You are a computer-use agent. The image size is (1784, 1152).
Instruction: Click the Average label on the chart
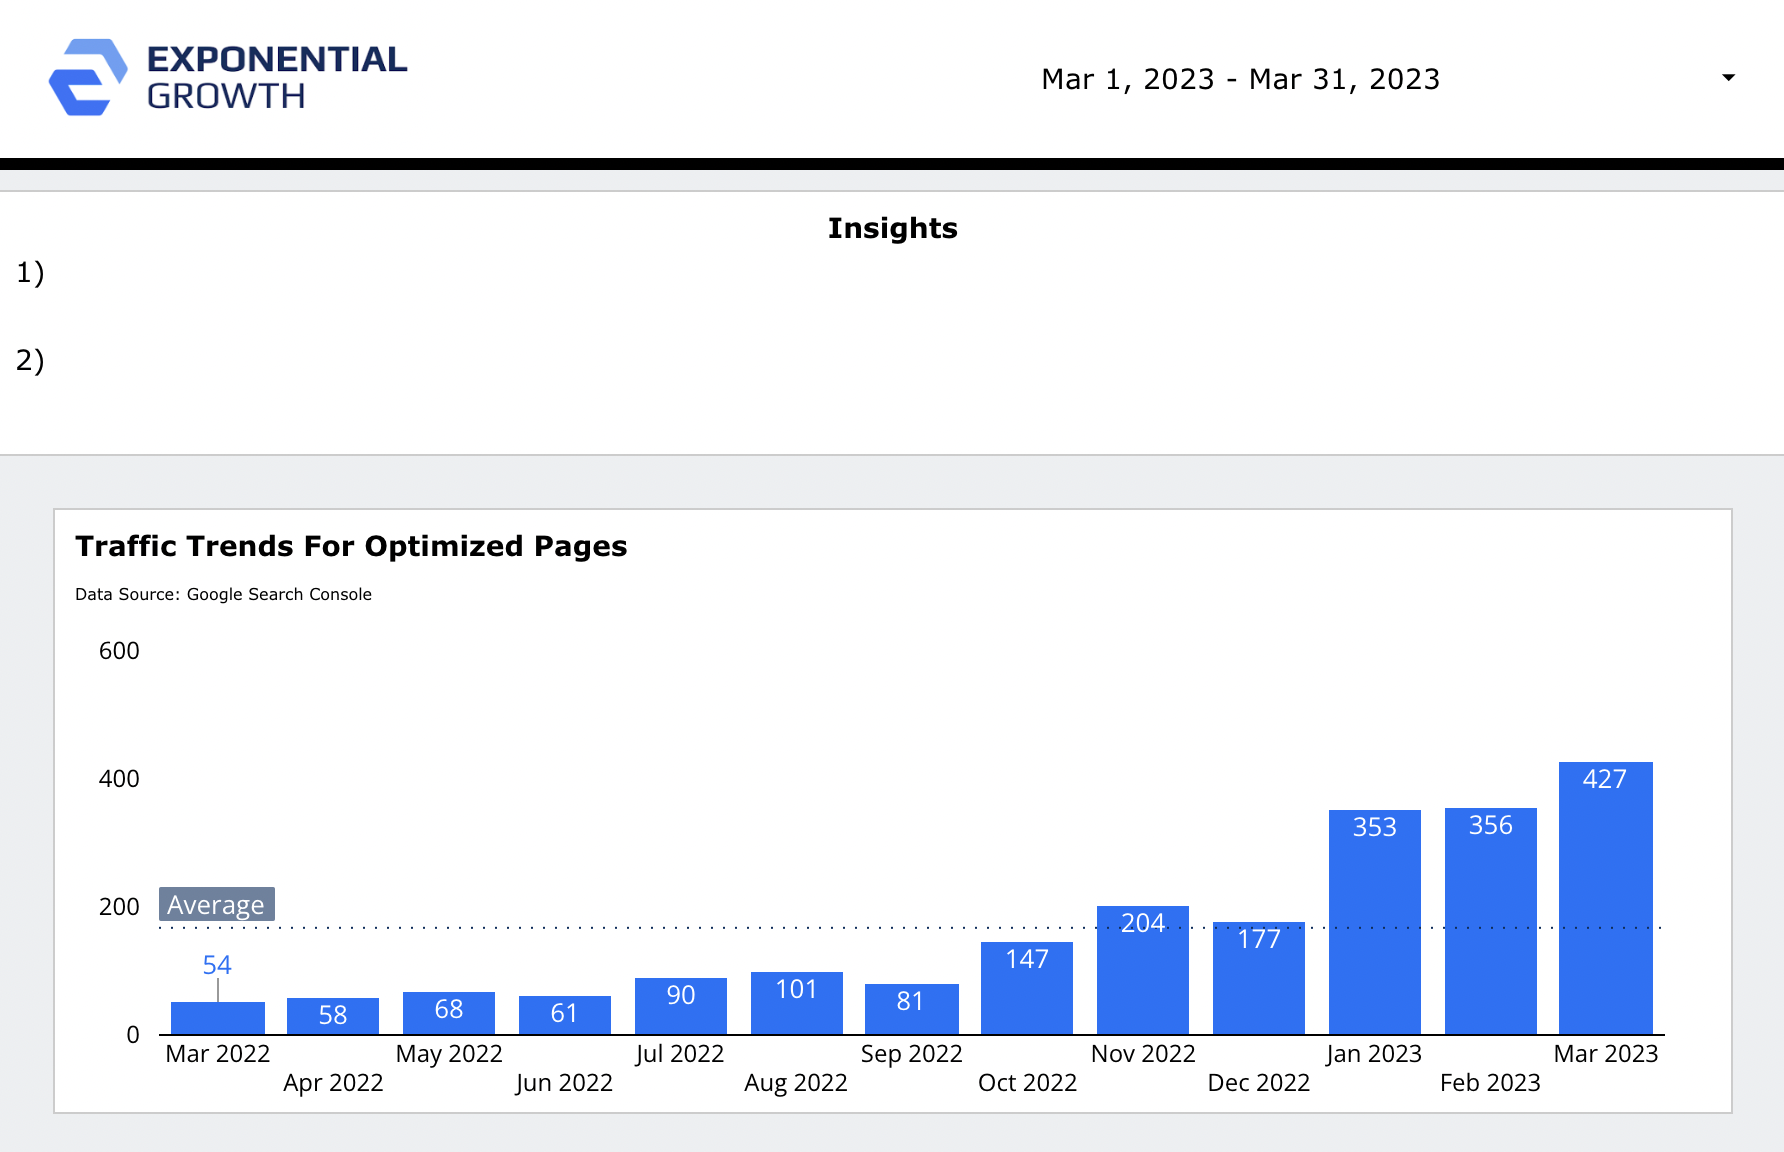[x=215, y=904]
